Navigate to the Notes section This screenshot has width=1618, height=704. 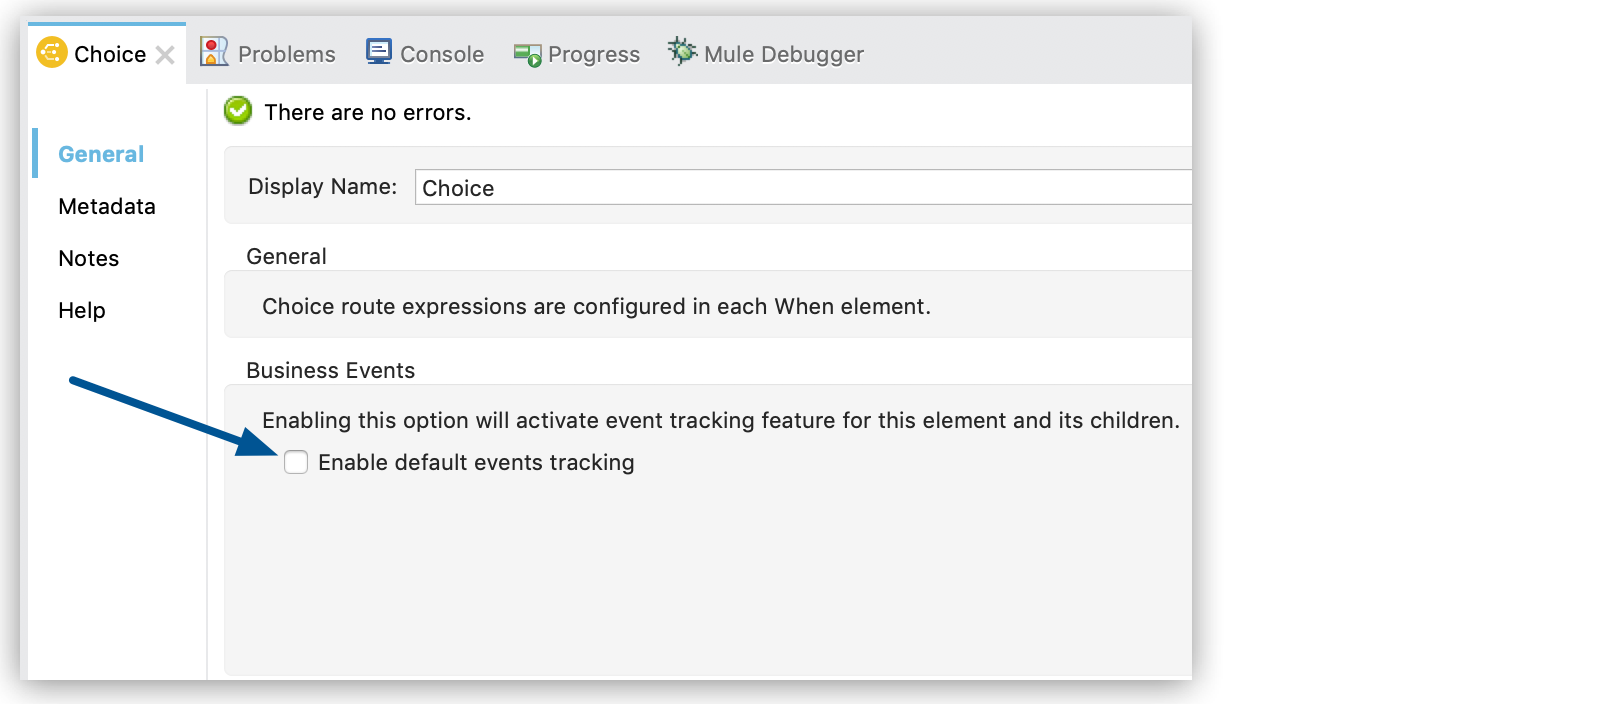[x=88, y=259]
